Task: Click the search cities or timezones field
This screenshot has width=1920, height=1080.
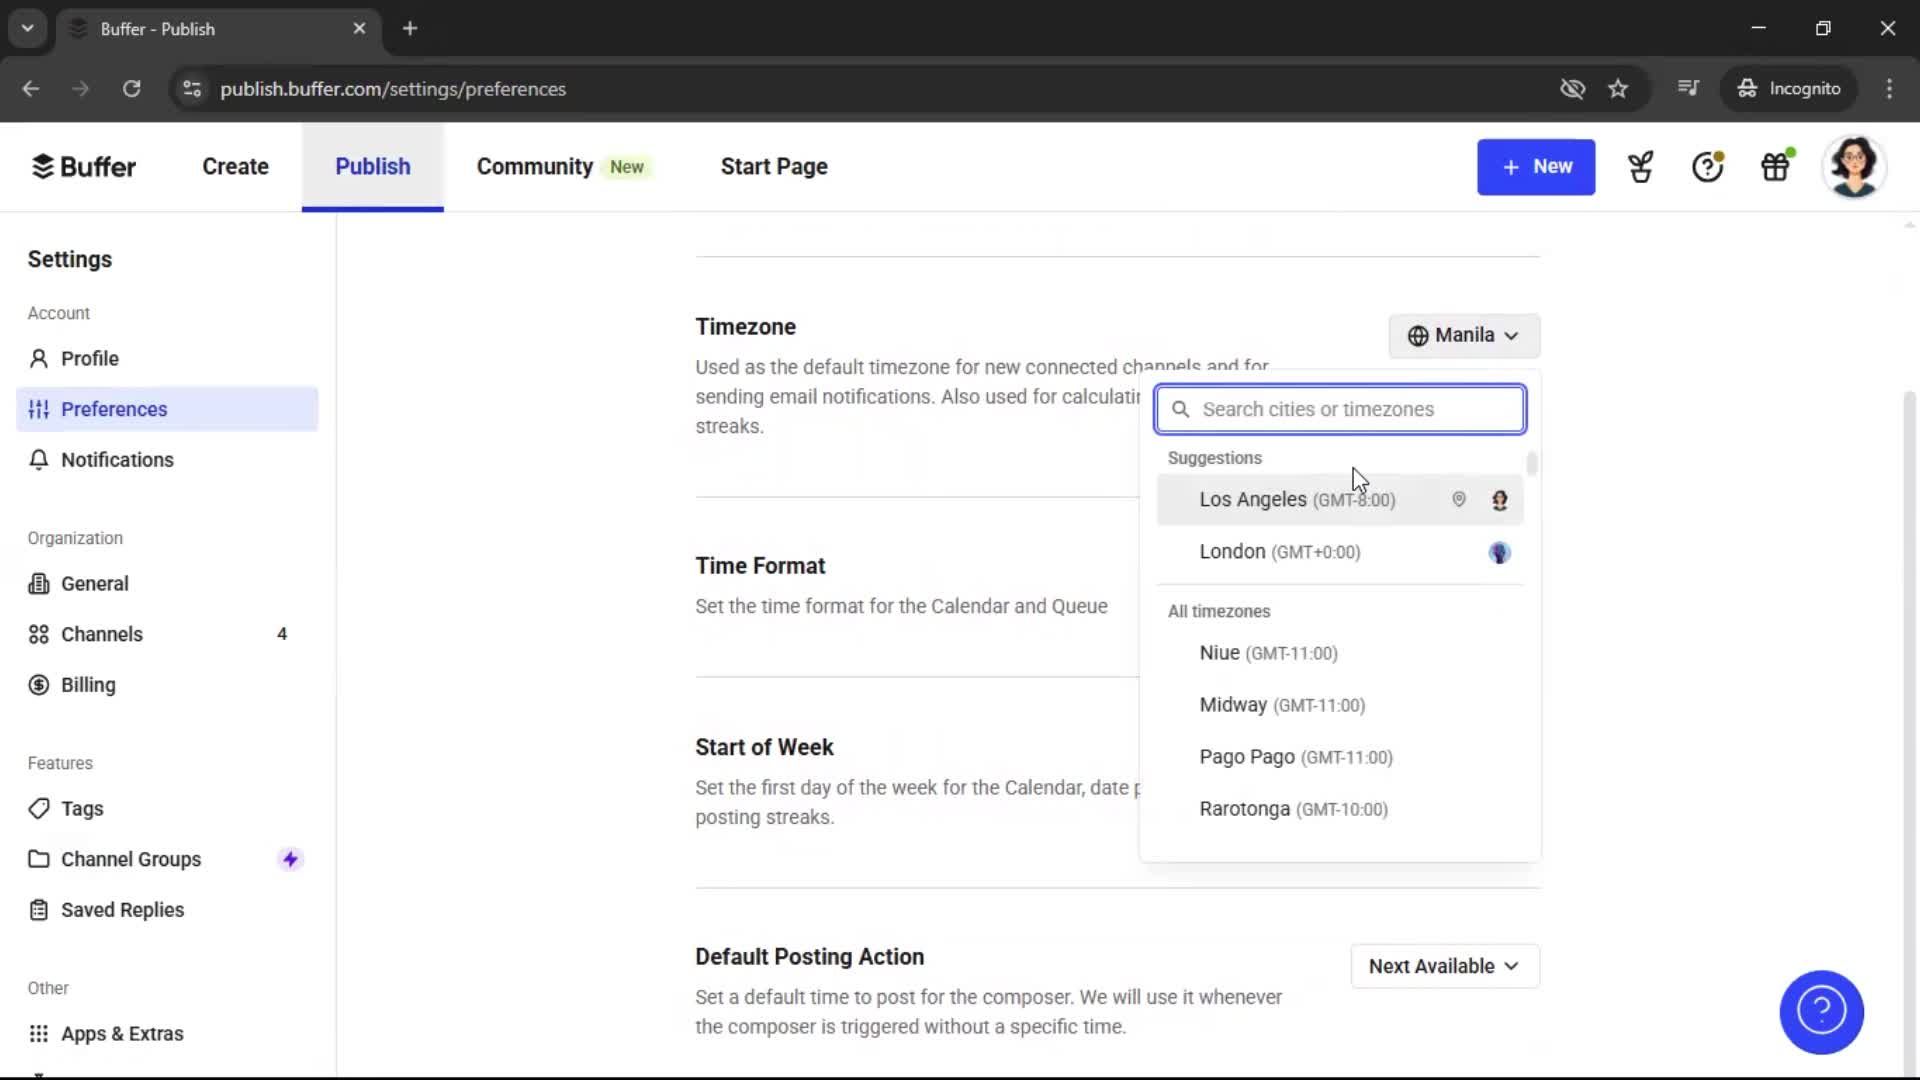Action: [1340, 408]
